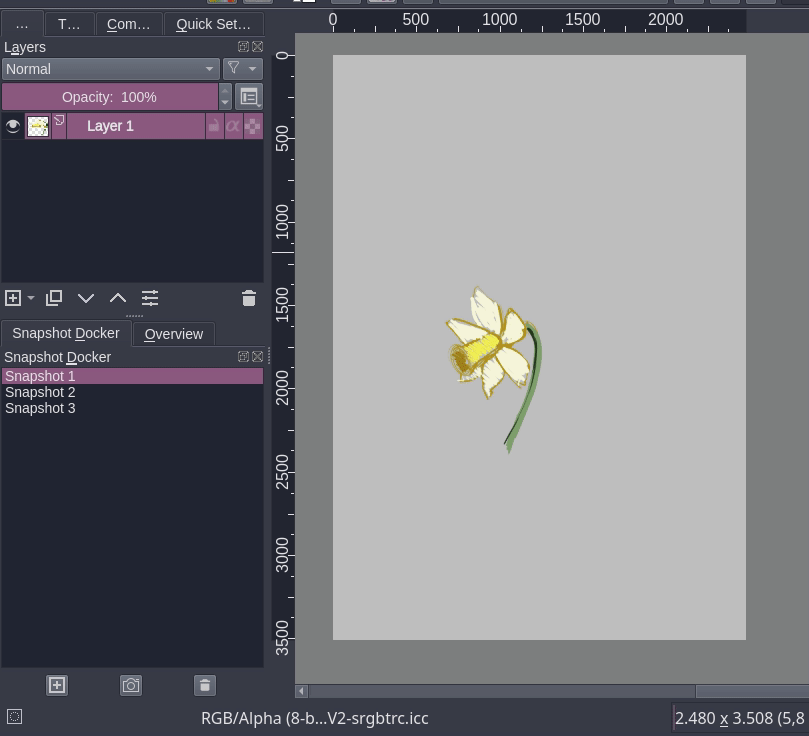The image size is (809, 736).
Task: Move layer up with the up chevron
Action: (x=118, y=298)
